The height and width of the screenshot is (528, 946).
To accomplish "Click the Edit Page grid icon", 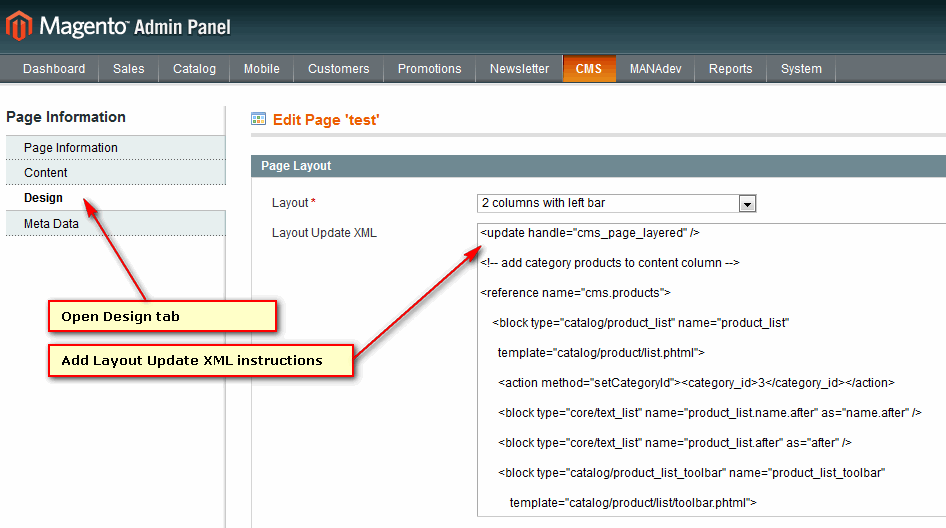I will 258,119.
